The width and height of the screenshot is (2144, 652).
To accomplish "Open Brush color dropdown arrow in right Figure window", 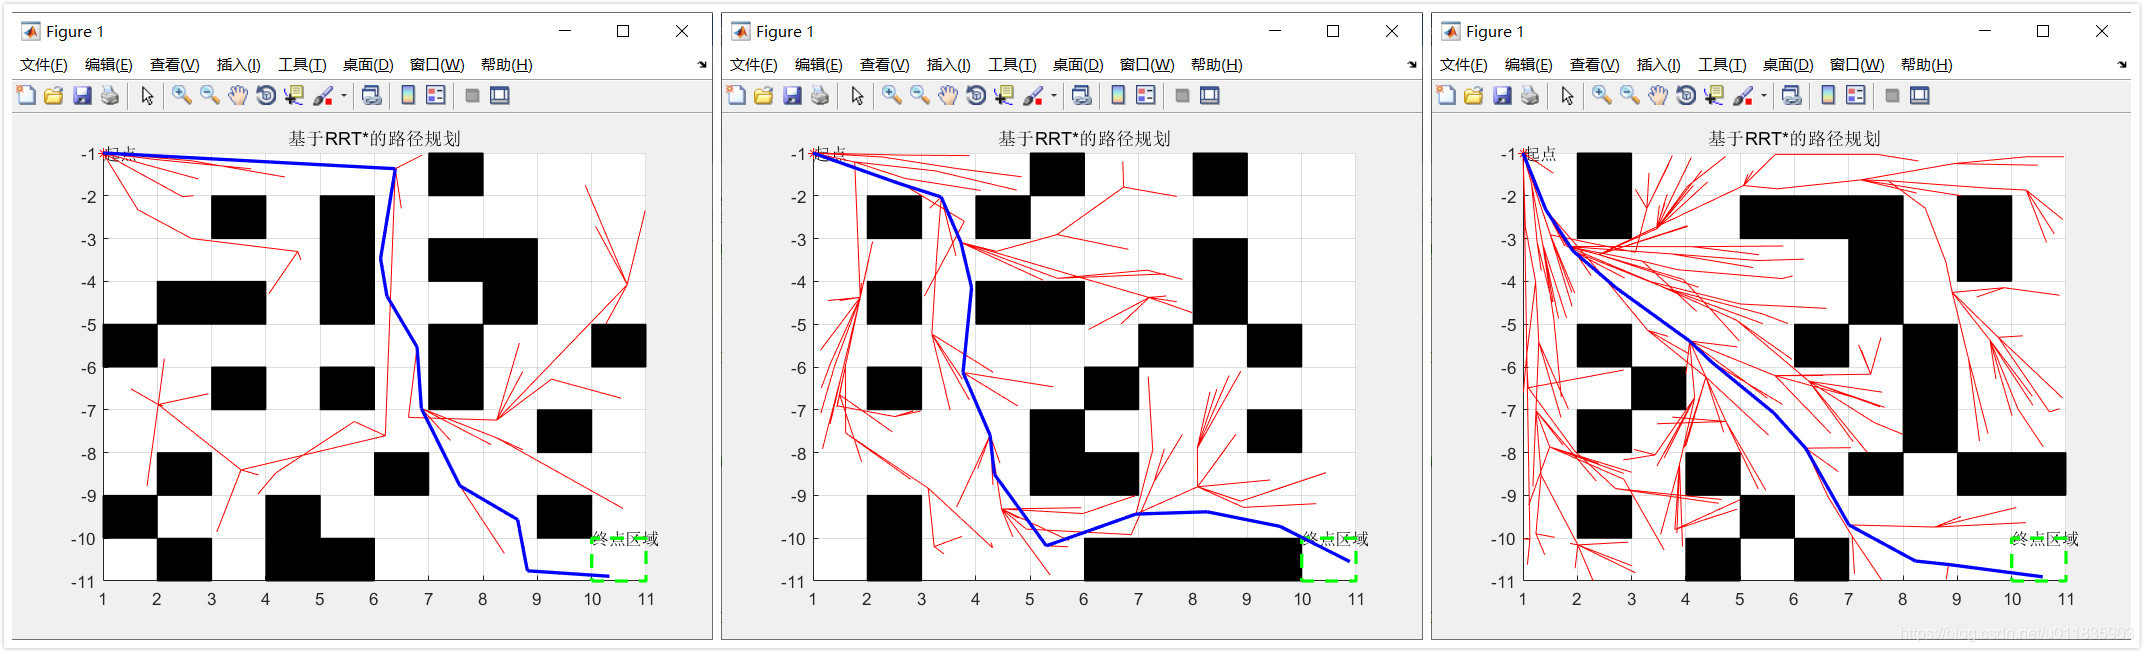I will (1764, 96).
